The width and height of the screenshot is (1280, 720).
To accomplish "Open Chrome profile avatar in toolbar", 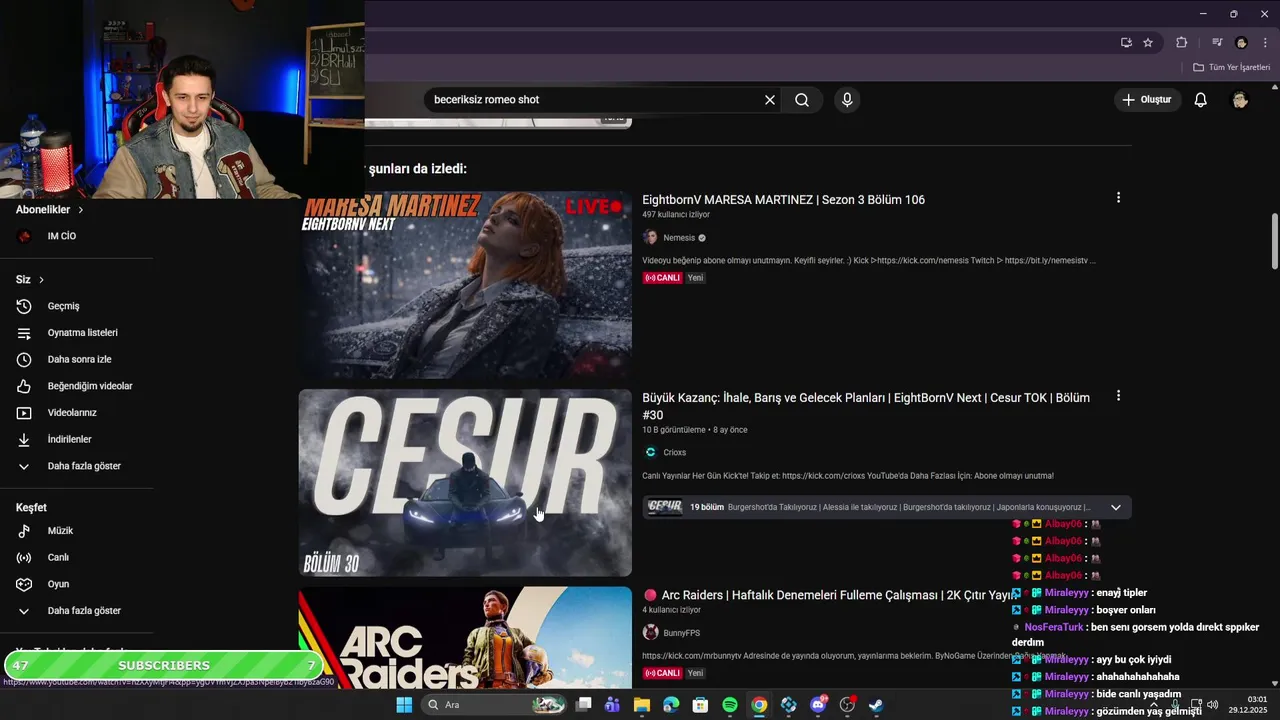I will [1241, 42].
